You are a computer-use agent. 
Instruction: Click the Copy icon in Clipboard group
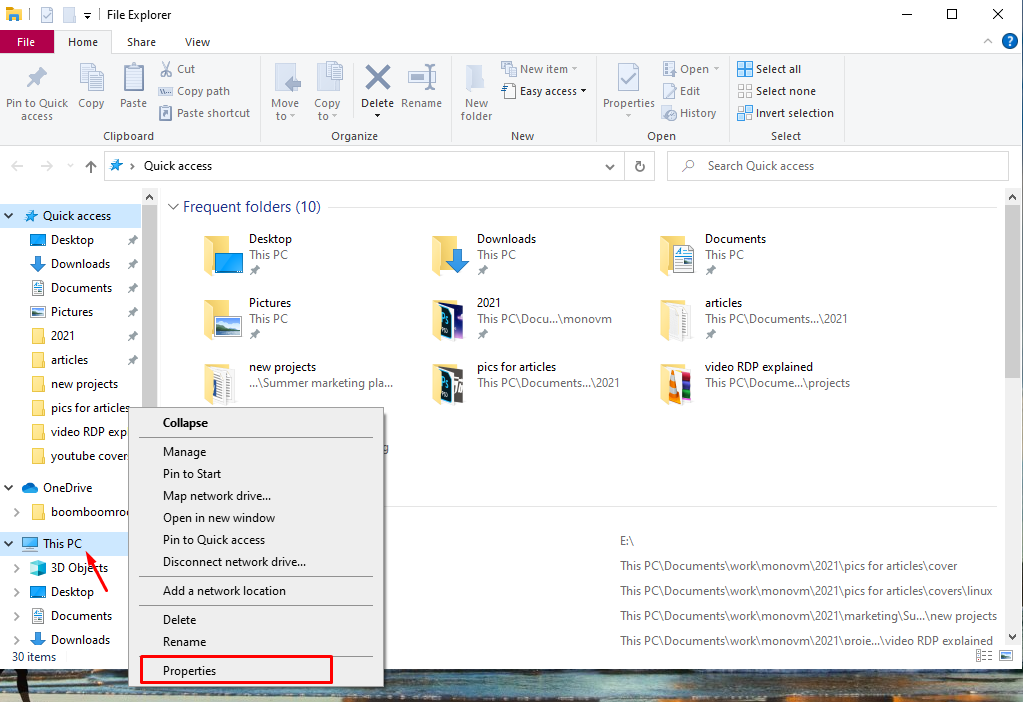pyautogui.click(x=91, y=80)
